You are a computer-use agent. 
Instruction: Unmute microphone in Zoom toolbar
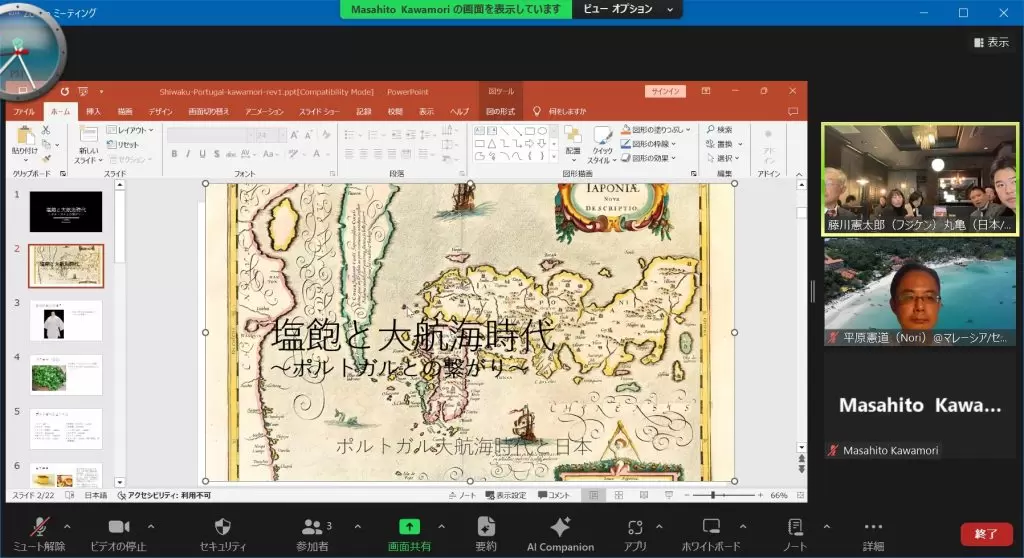pyautogui.click(x=39, y=533)
